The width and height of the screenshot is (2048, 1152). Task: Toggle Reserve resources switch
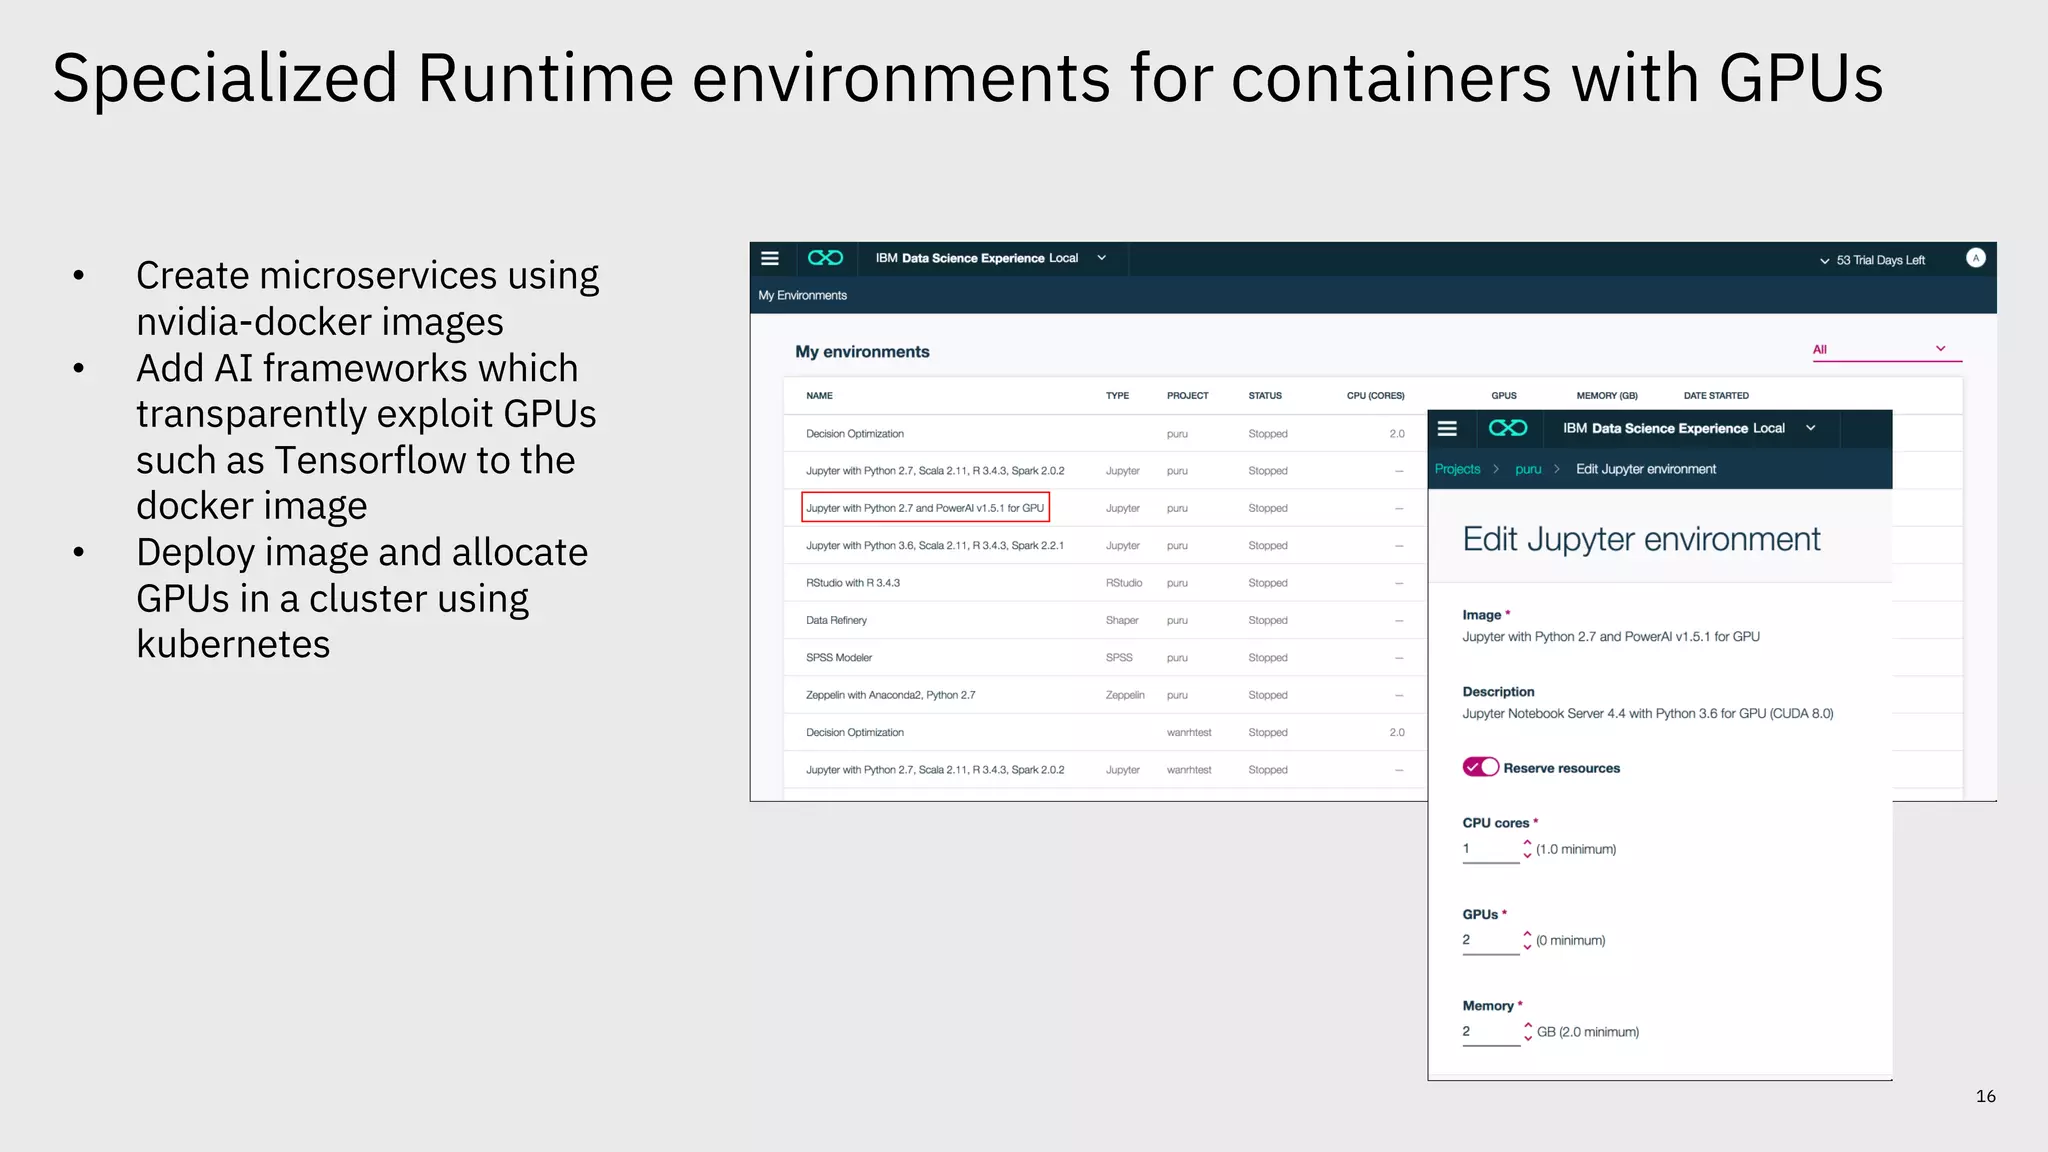tap(1480, 767)
